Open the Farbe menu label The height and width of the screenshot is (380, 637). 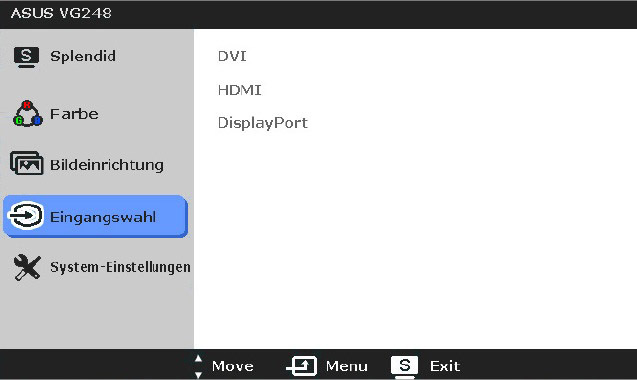coord(74,114)
